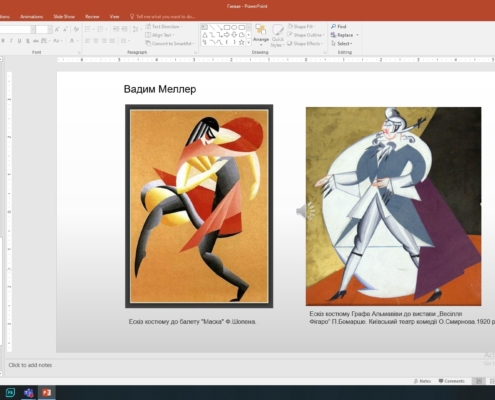Toggle Italic formatting
The image size is (495, 400).
pos(11,41)
